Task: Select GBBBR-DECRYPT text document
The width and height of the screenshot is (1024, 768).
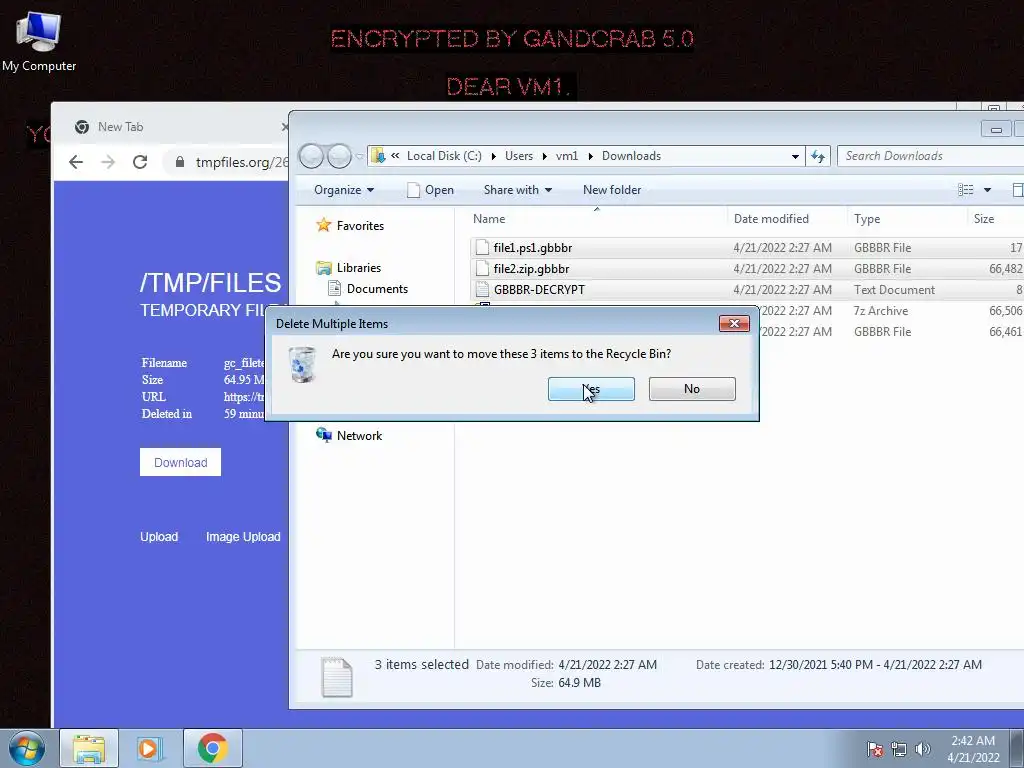Action: [539, 289]
